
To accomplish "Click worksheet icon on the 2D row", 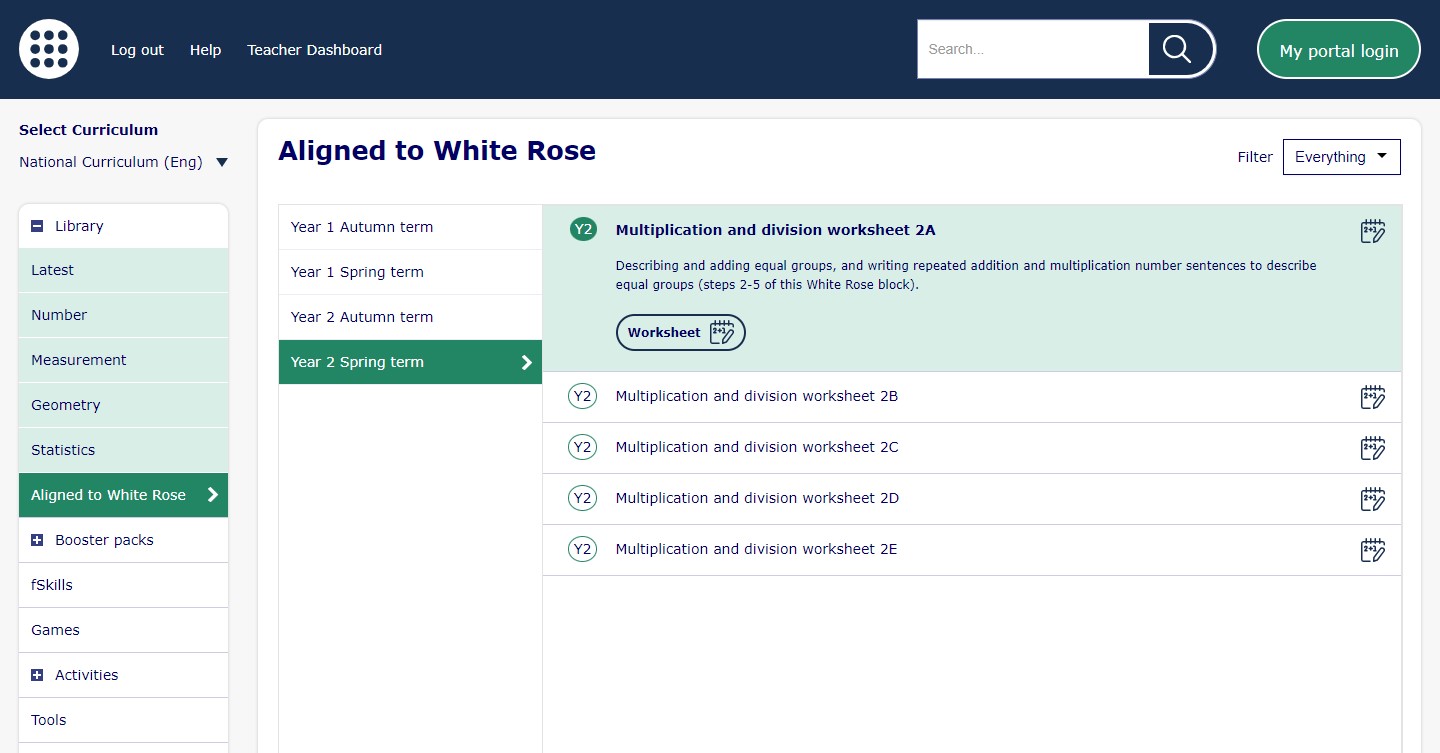I will pyautogui.click(x=1373, y=499).
